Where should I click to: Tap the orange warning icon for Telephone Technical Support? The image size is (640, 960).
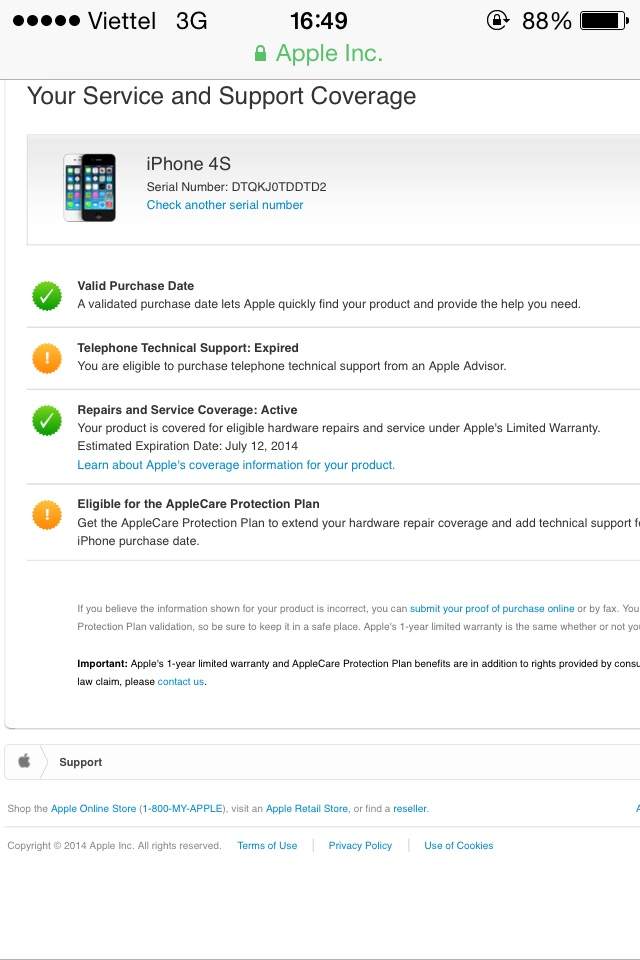pyautogui.click(x=47, y=358)
